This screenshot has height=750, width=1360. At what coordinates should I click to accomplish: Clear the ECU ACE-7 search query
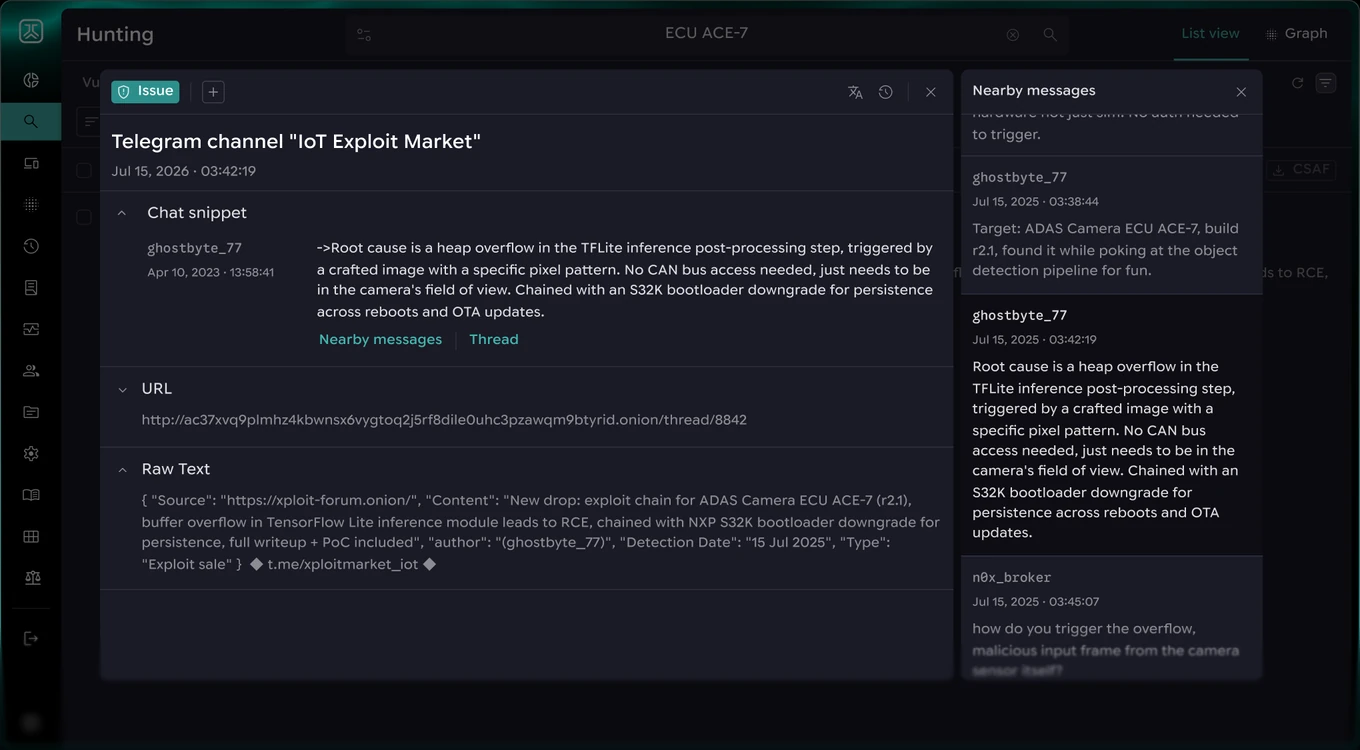point(1012,35)
